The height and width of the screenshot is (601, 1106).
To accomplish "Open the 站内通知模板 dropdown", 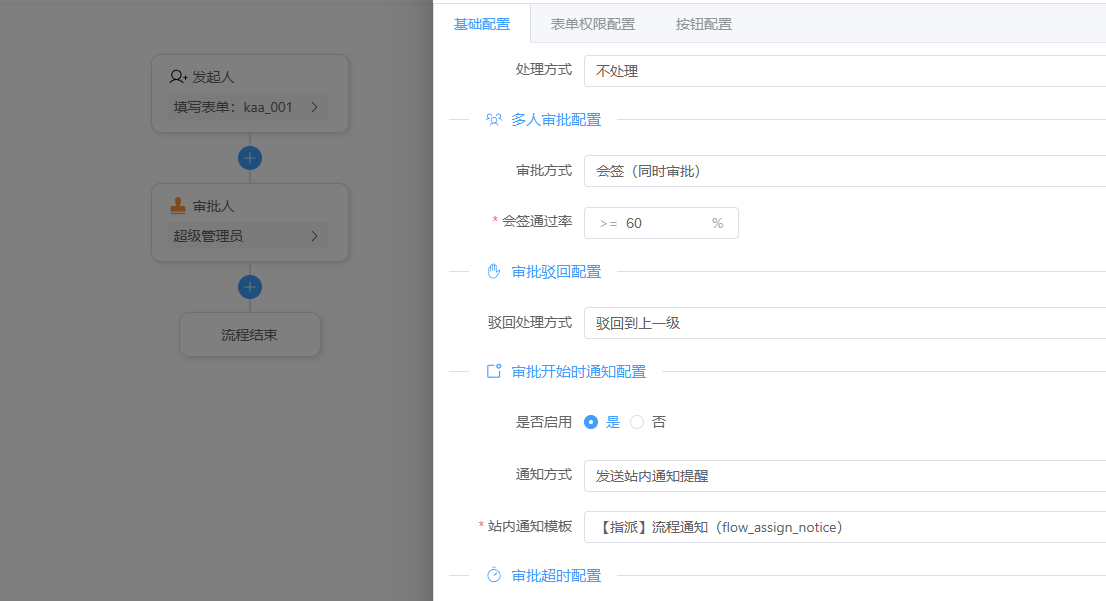I will (844, 527).
